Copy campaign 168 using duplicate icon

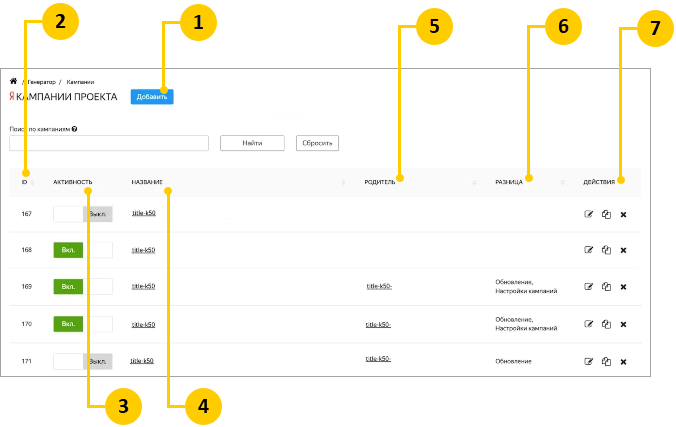(606, 250)
